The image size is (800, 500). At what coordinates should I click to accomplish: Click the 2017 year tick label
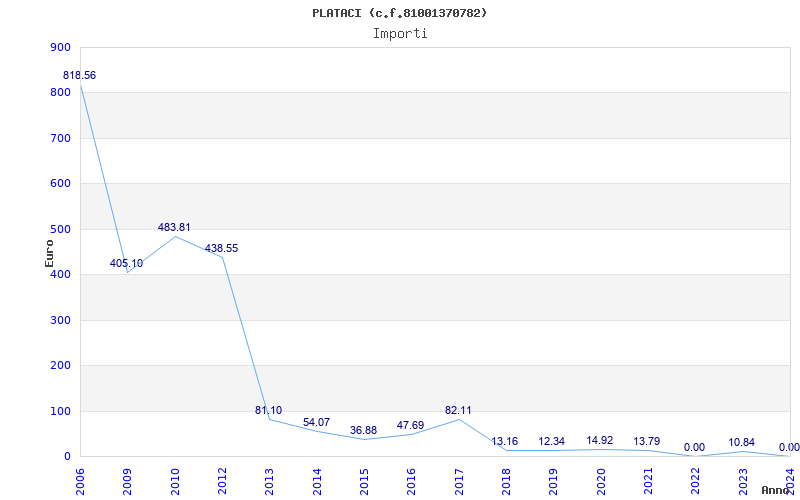point(459,482)
